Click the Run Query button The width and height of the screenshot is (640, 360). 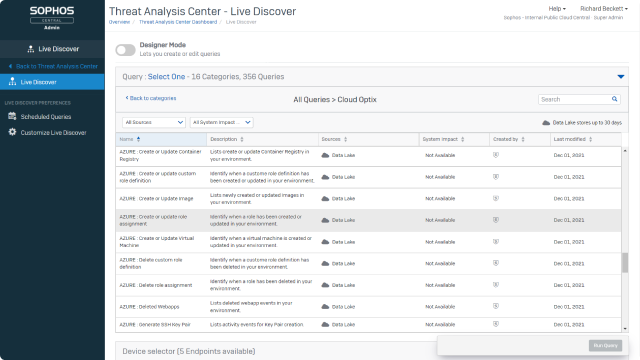pos(605,346)
